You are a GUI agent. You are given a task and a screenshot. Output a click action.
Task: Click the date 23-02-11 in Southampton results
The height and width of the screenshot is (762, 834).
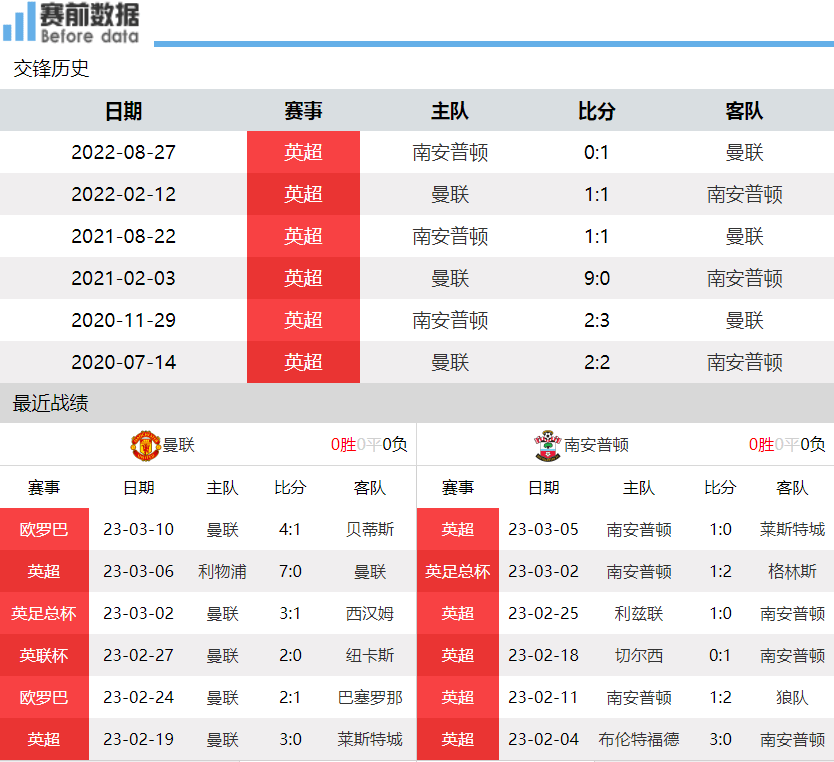(x=543, y=697)
